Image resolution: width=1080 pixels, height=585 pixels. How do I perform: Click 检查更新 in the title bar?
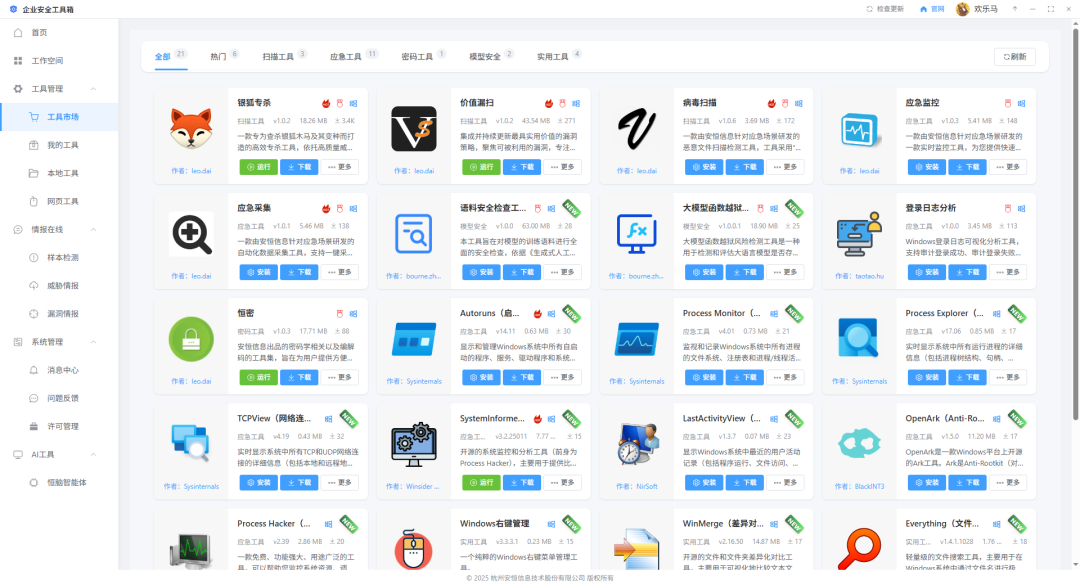(884, 9)
